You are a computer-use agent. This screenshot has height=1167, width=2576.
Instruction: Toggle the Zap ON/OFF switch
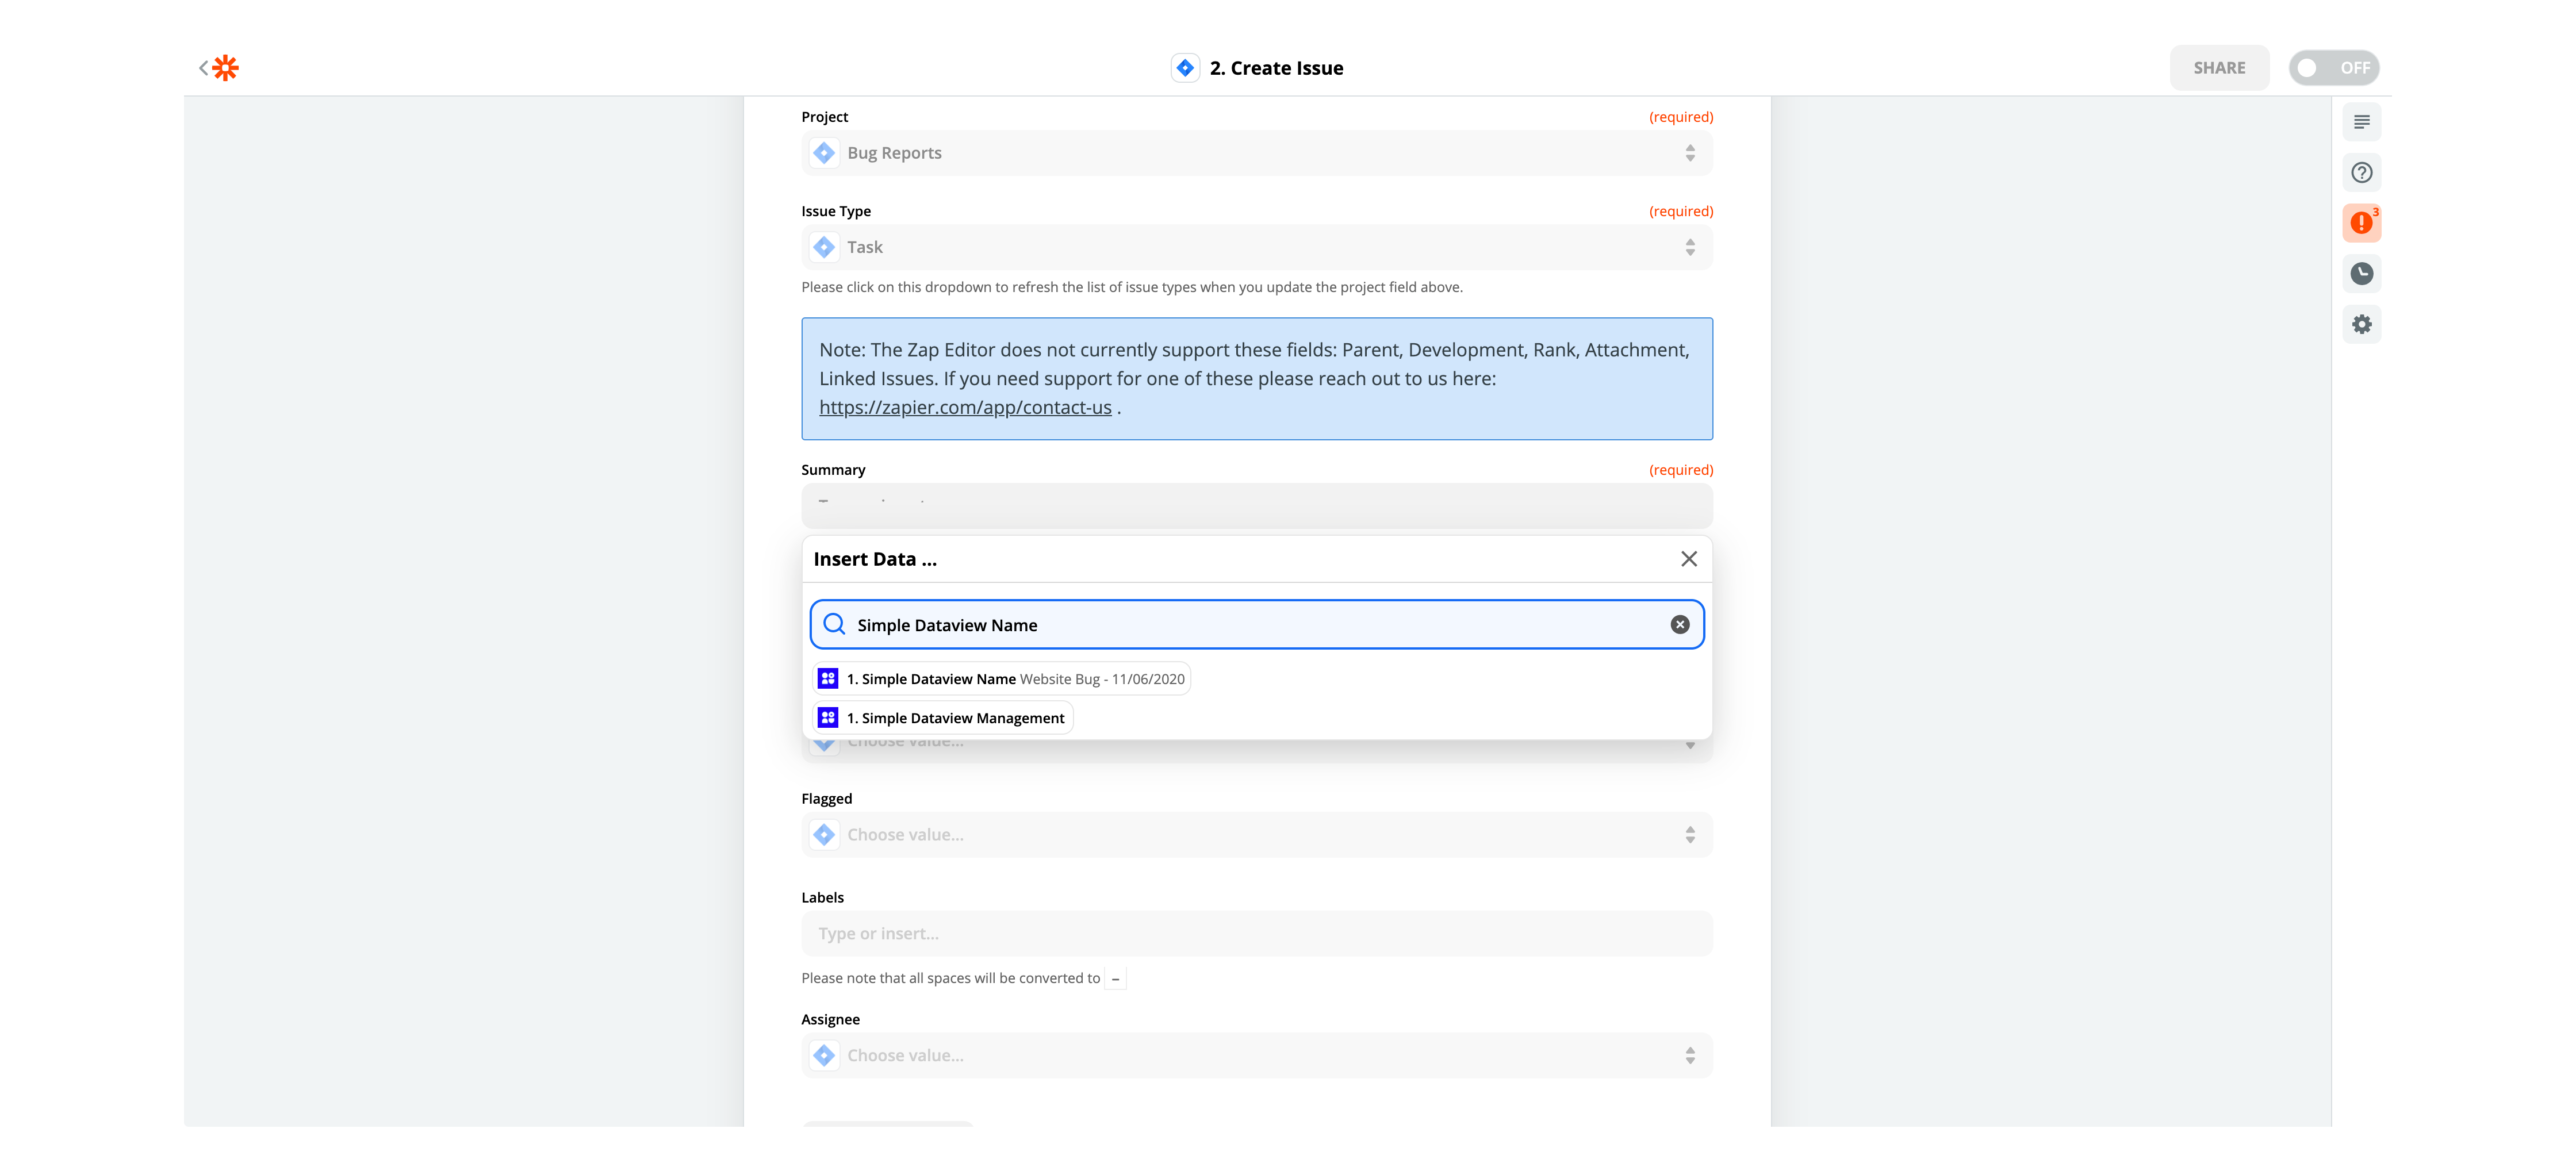(x=2333, y=68)
